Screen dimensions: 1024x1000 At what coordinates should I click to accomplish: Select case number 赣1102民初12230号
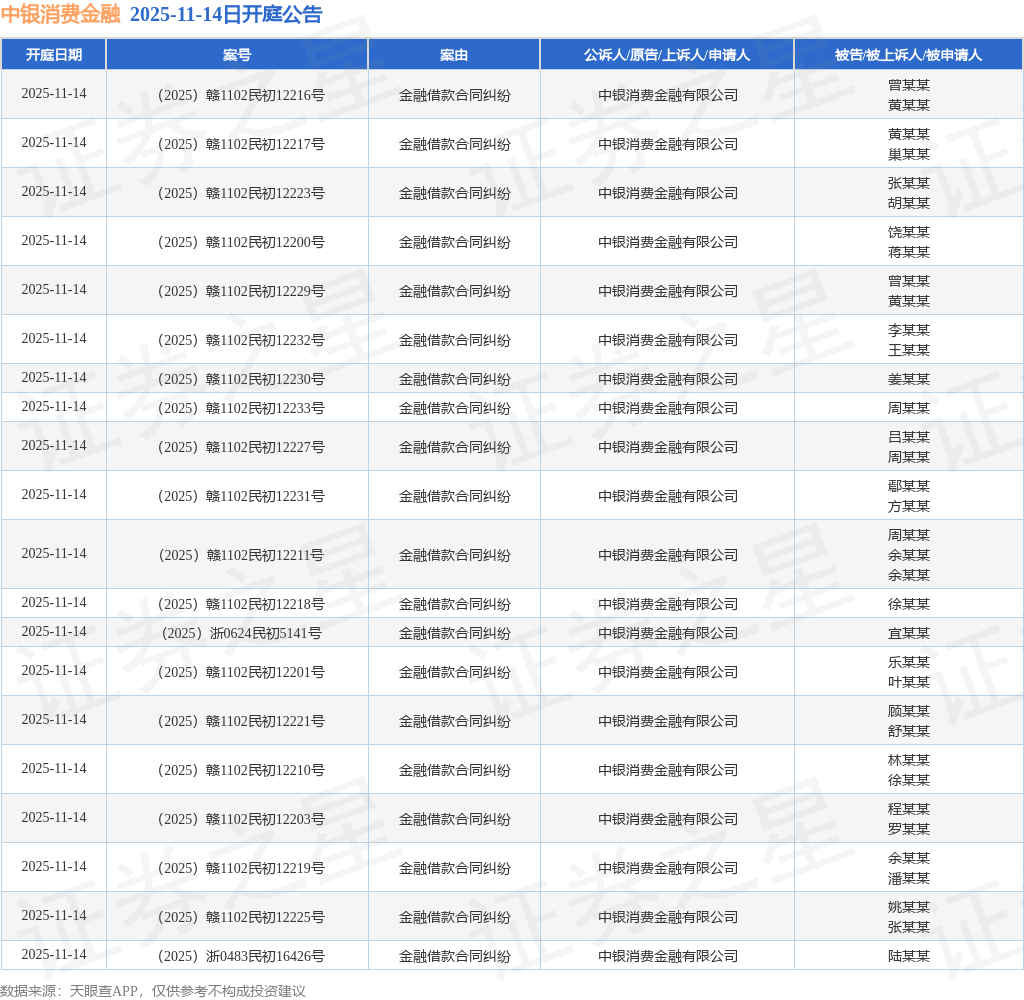[x=241, y=379]
